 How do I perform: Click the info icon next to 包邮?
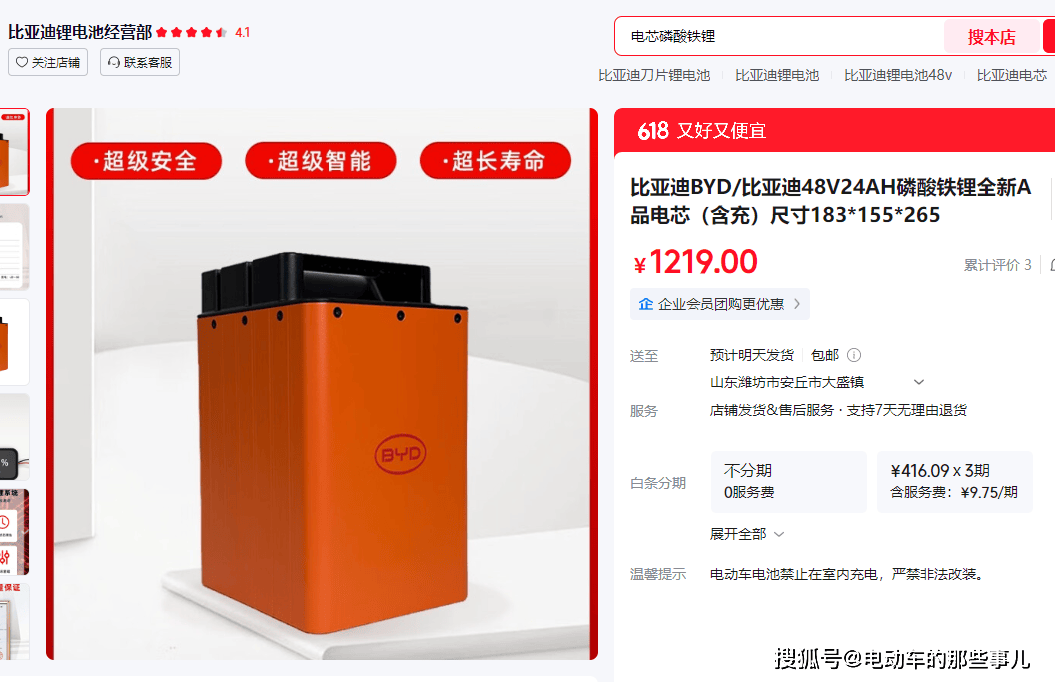point(854,355)
